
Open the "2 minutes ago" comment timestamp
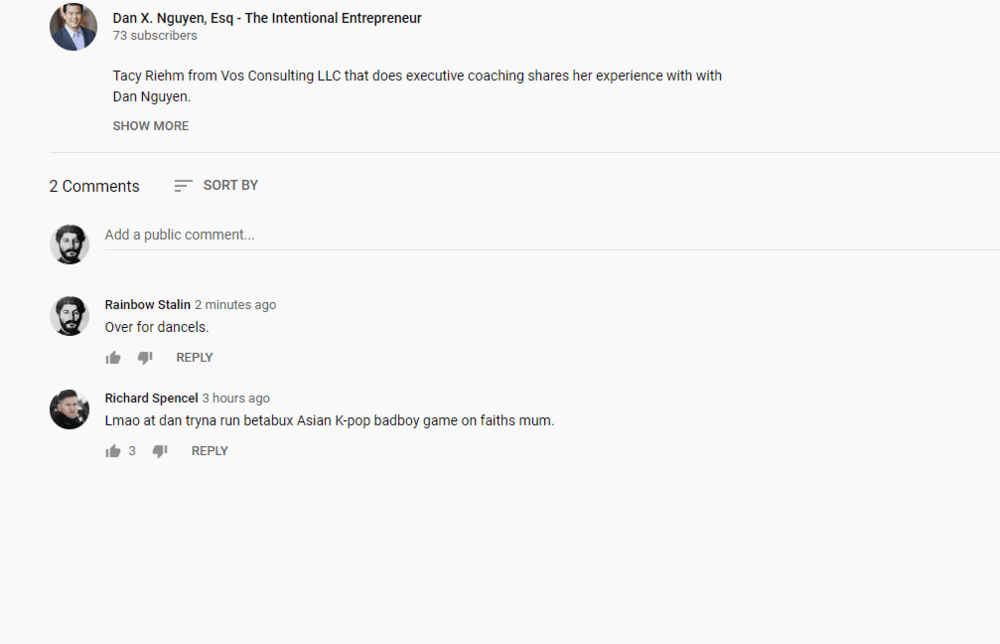click(235, 305)
